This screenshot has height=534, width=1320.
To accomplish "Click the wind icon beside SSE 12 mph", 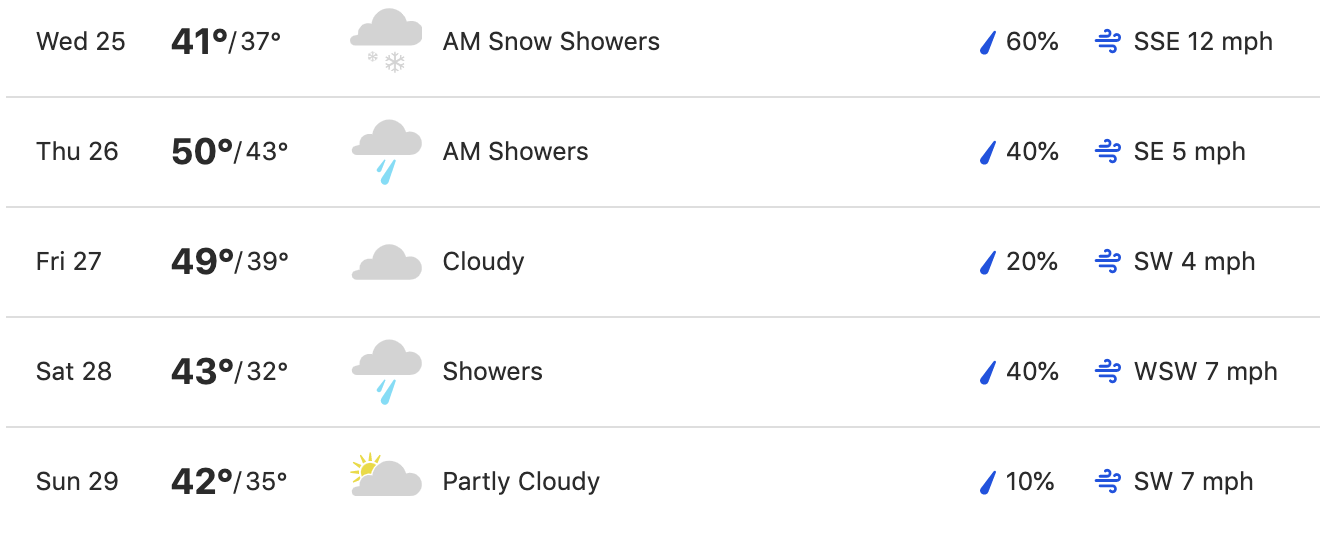I will click(x=1107, y=42).
